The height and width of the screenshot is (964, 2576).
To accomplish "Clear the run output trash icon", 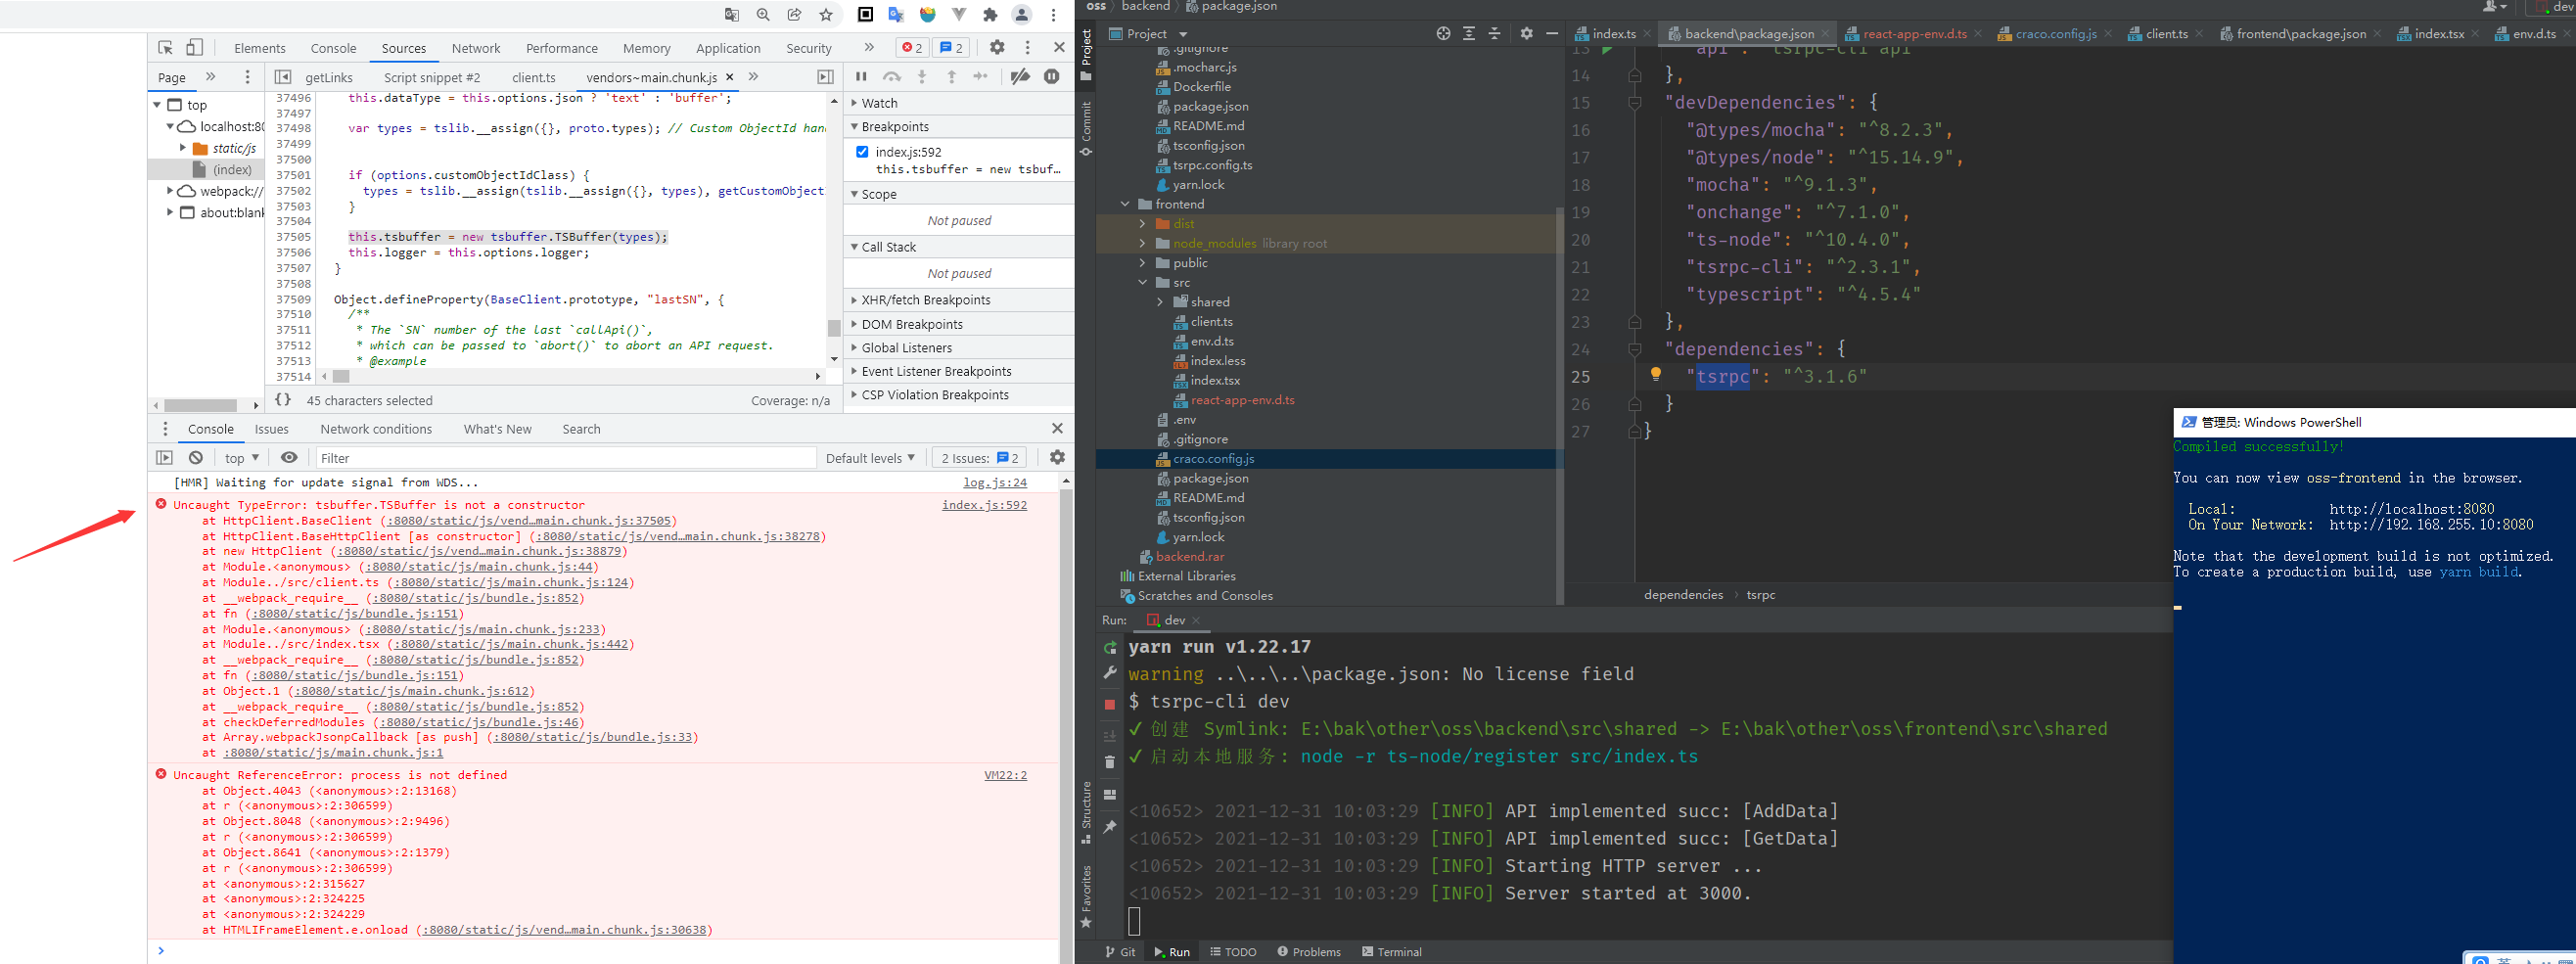I will coord(1110,762).
